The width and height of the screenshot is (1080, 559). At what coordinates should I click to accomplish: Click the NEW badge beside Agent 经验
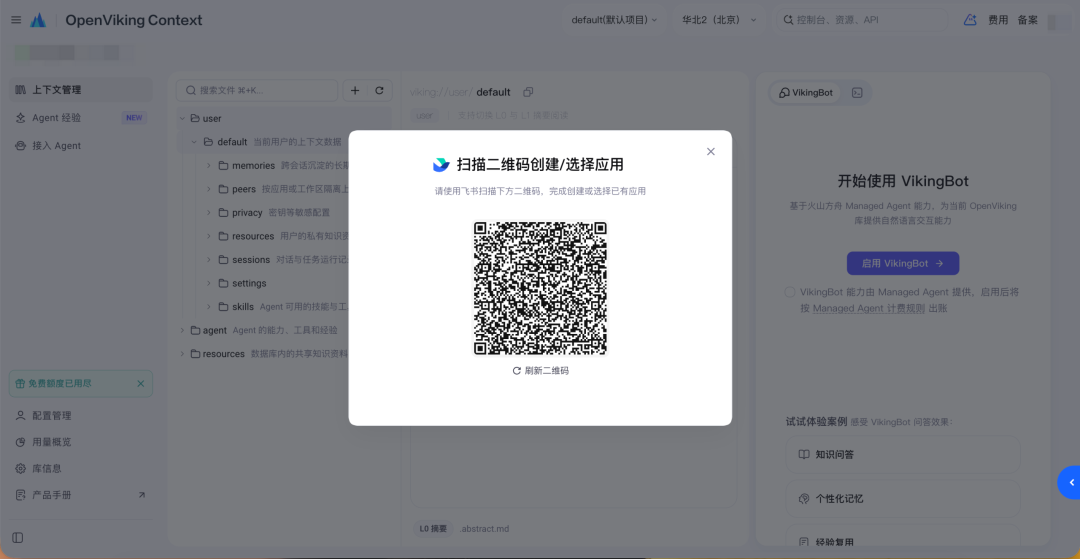coord(134,118)
